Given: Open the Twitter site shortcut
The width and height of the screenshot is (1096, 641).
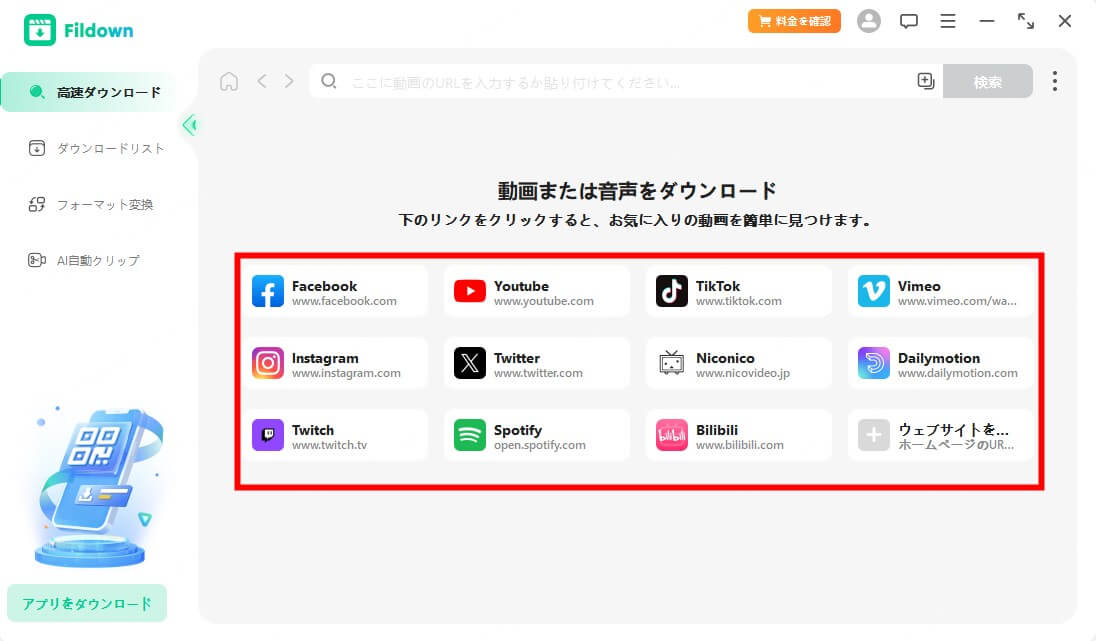Looking at the screenshot, I should pos(537,364).
